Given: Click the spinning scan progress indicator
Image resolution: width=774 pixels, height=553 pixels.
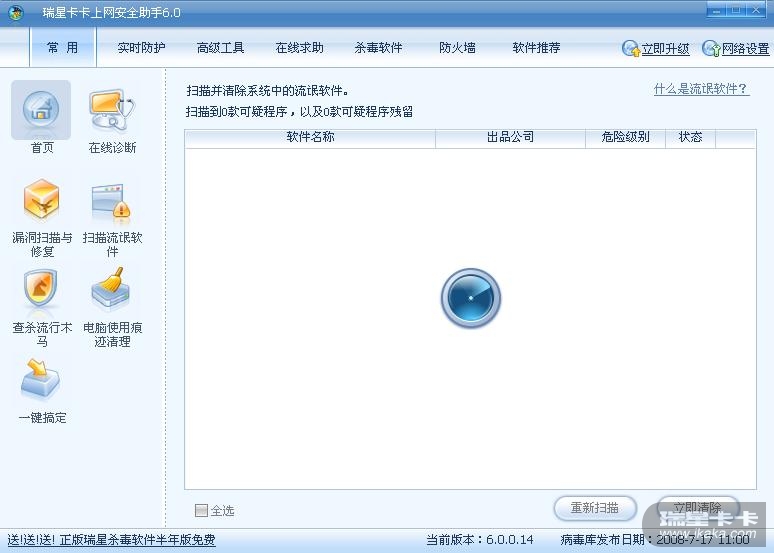Looking at the screenshot, I should pos(470,298).
